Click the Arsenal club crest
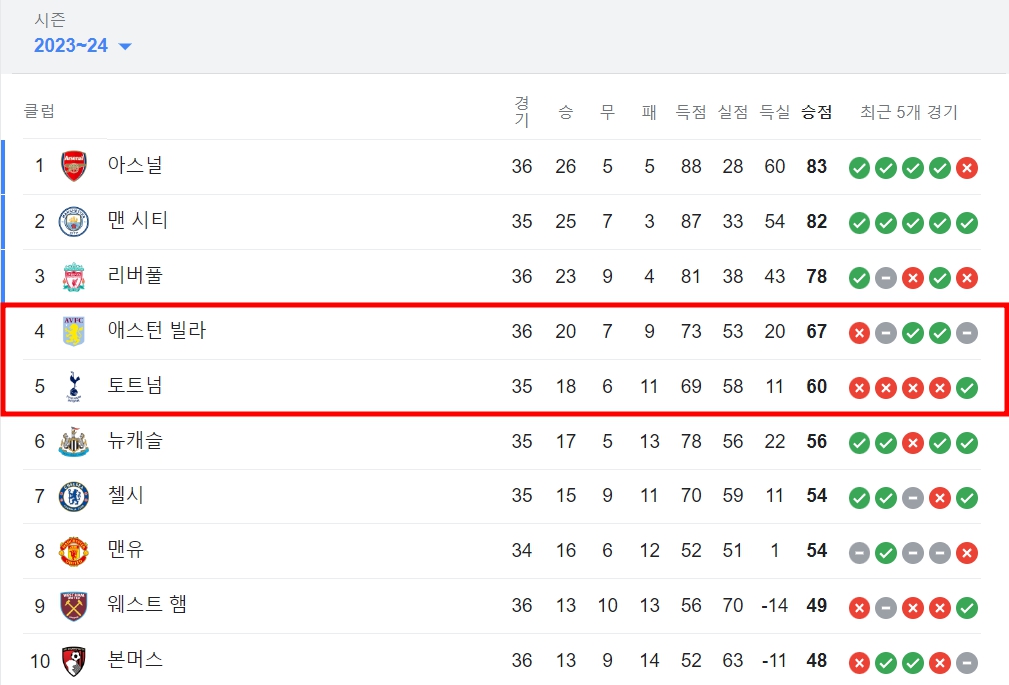Viewport: 1009px width, 685px height. pos(74,166)
